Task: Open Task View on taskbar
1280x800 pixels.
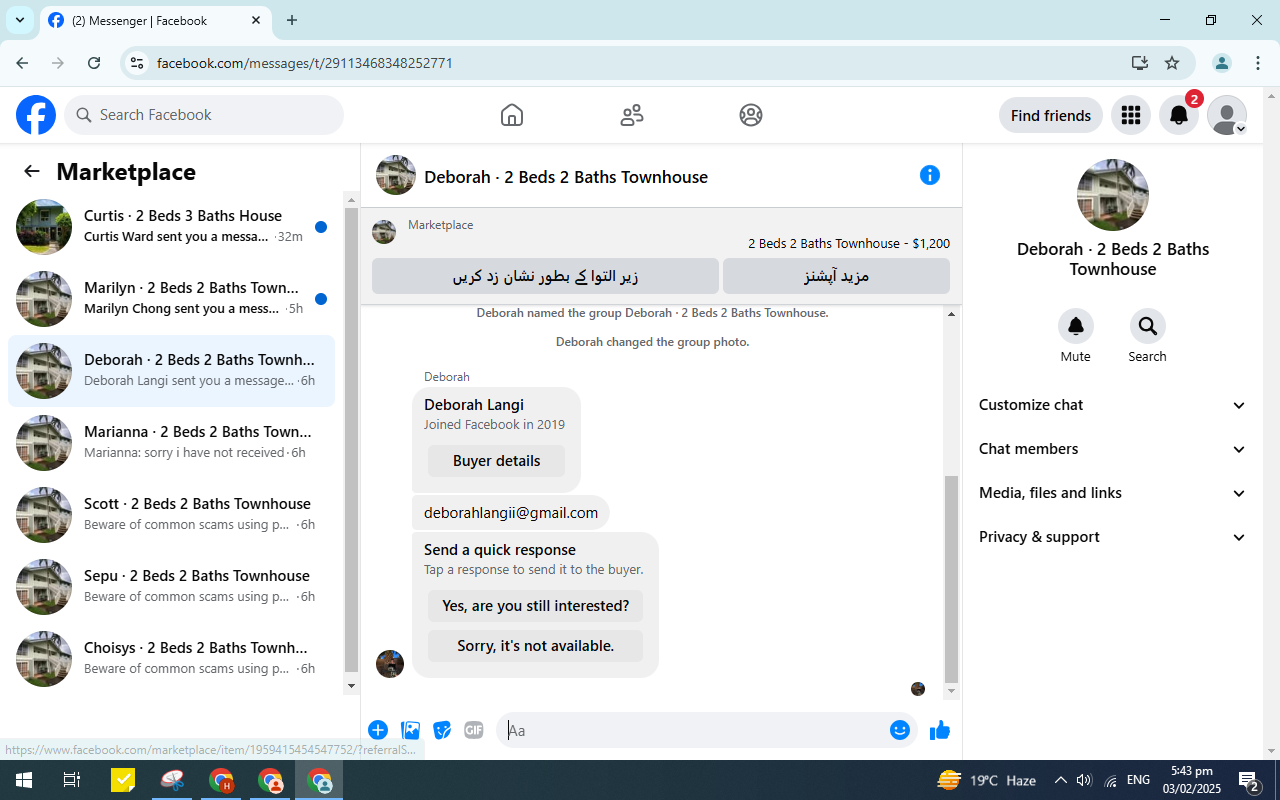Action: click(72, 780)
